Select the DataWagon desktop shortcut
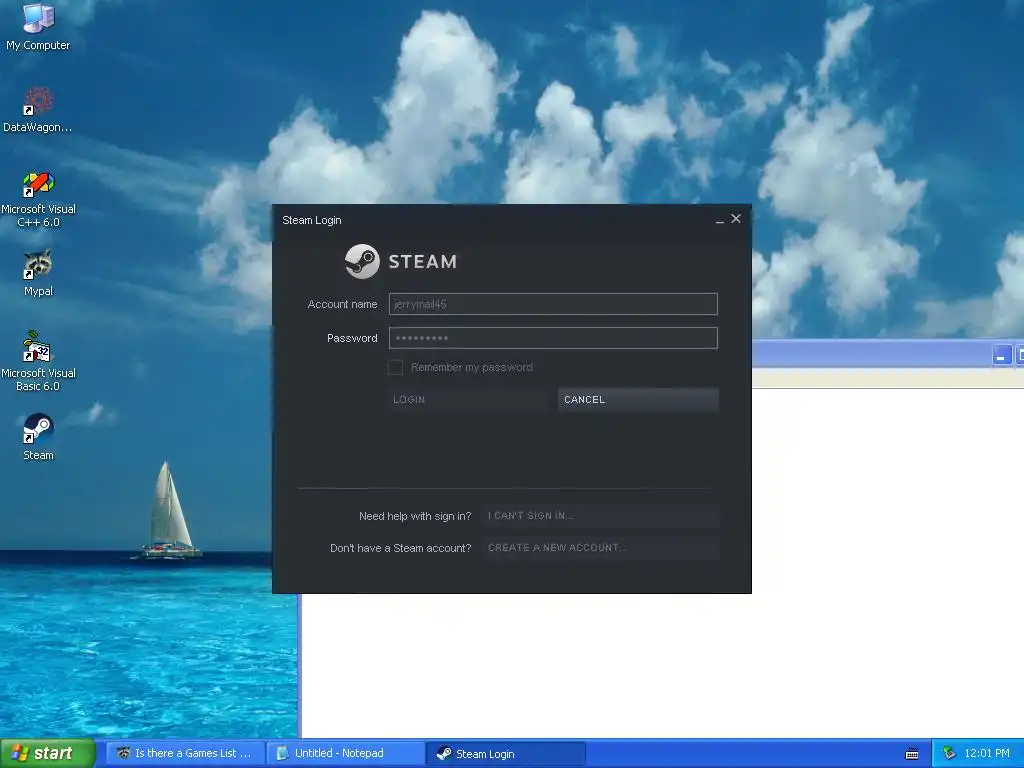 coord(38,109)
